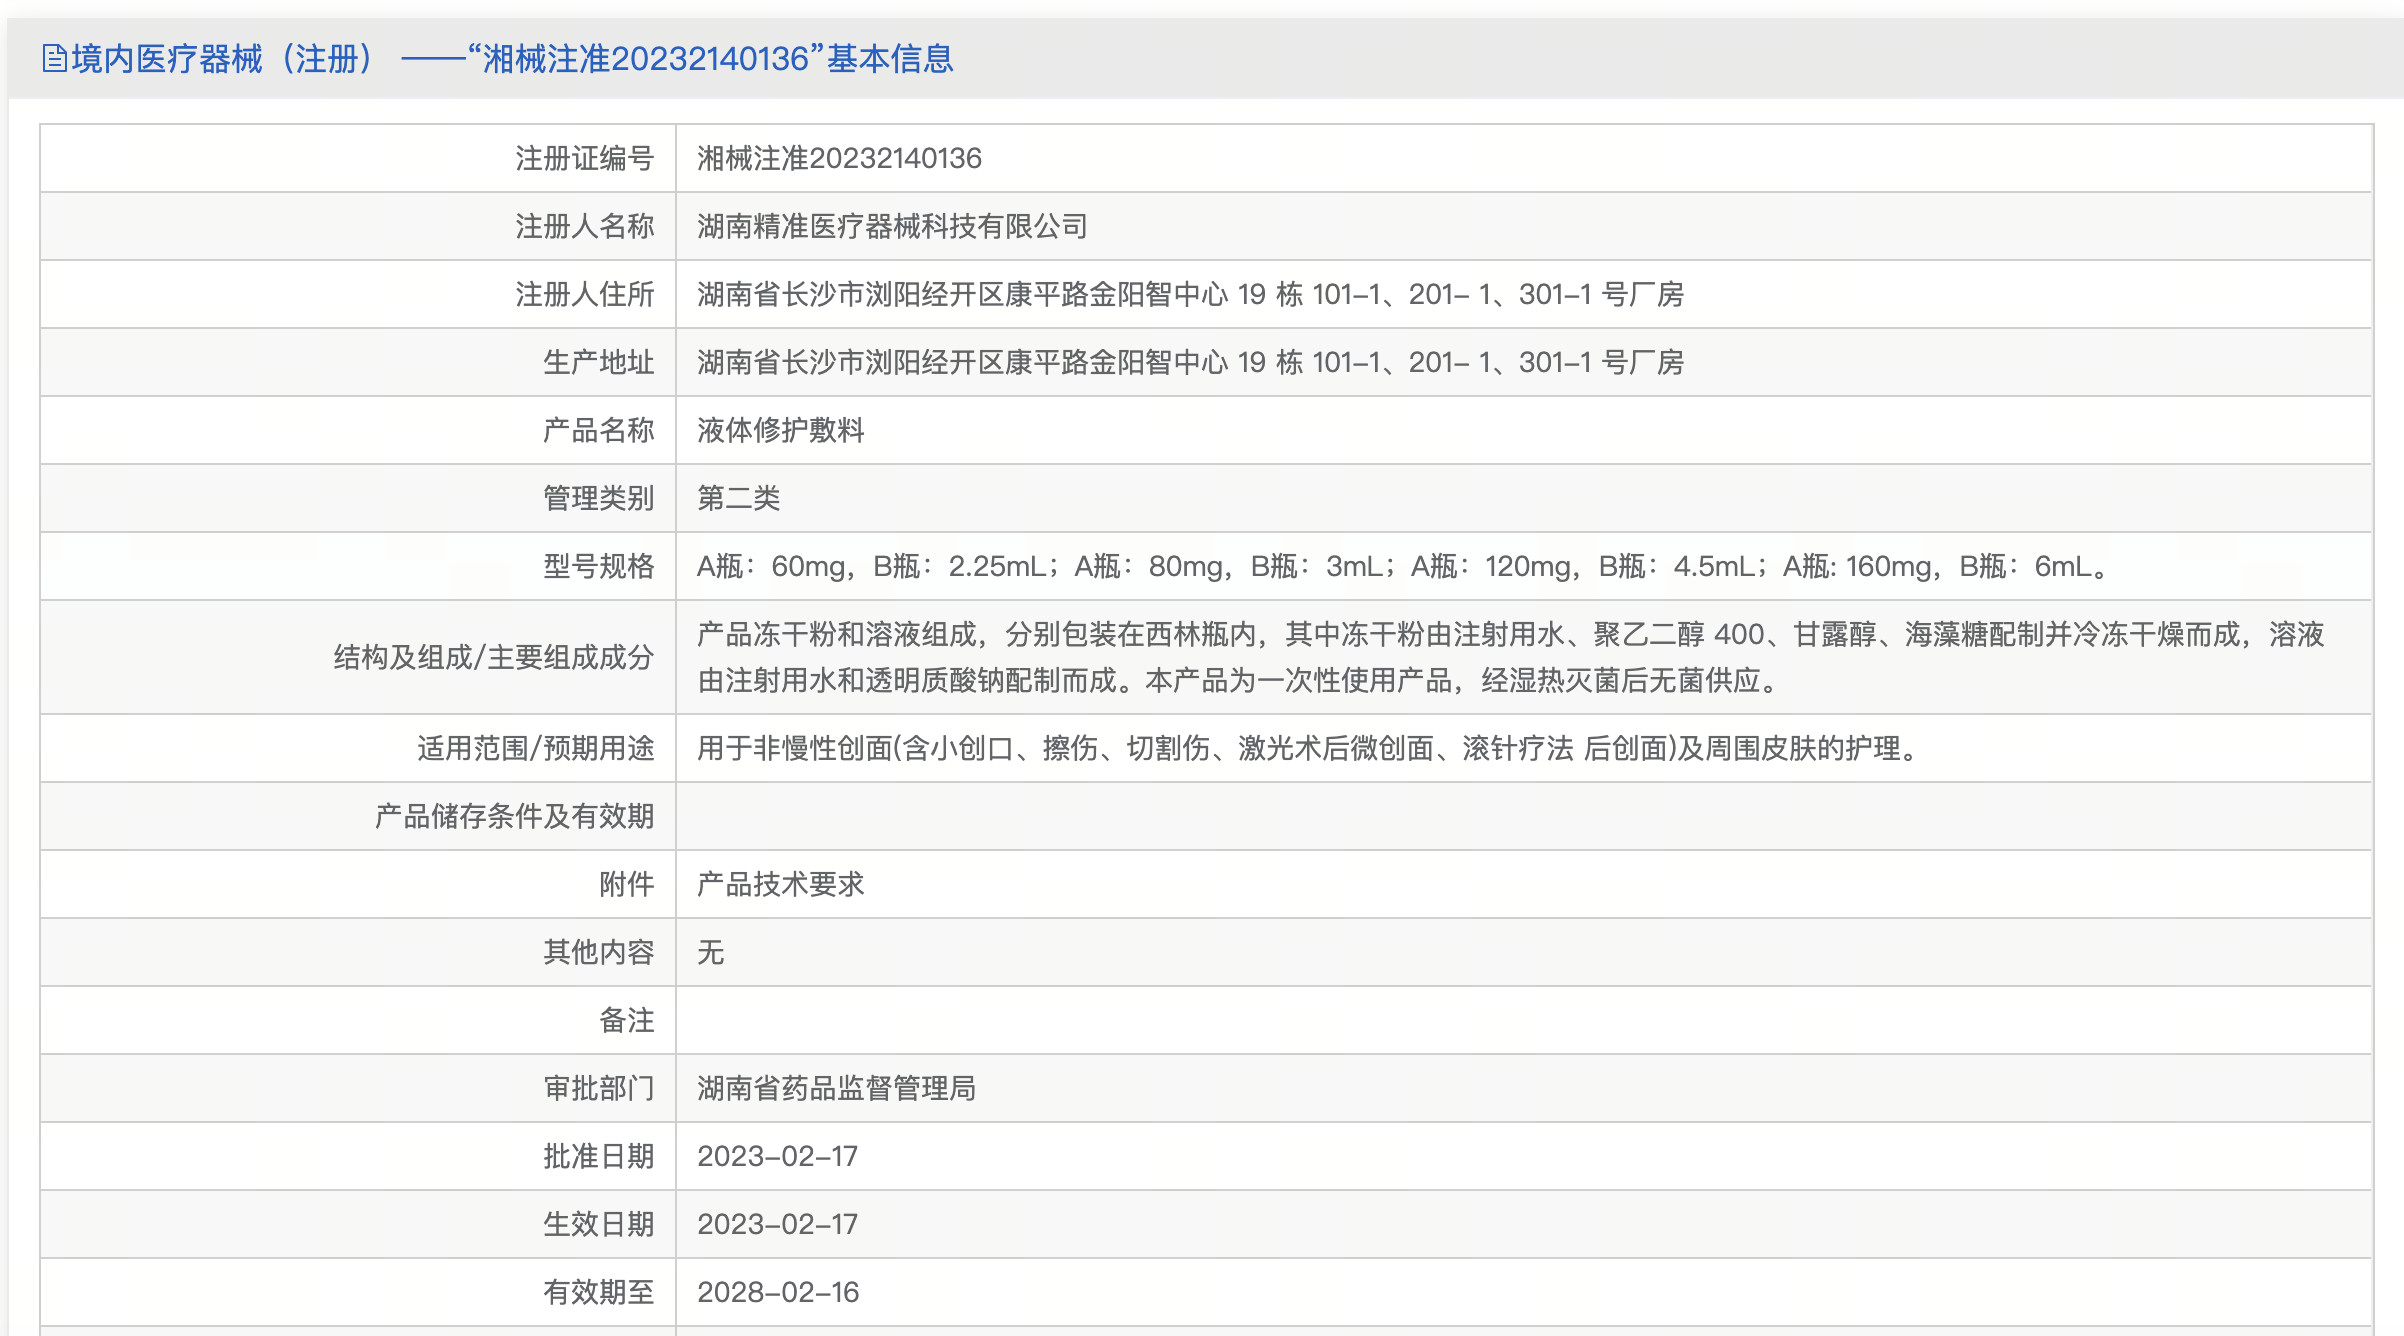Image resolution: width=2404 pixels, height=1336 pixels.
Task: Click the 管理类别 label
Action: [598, 498]
